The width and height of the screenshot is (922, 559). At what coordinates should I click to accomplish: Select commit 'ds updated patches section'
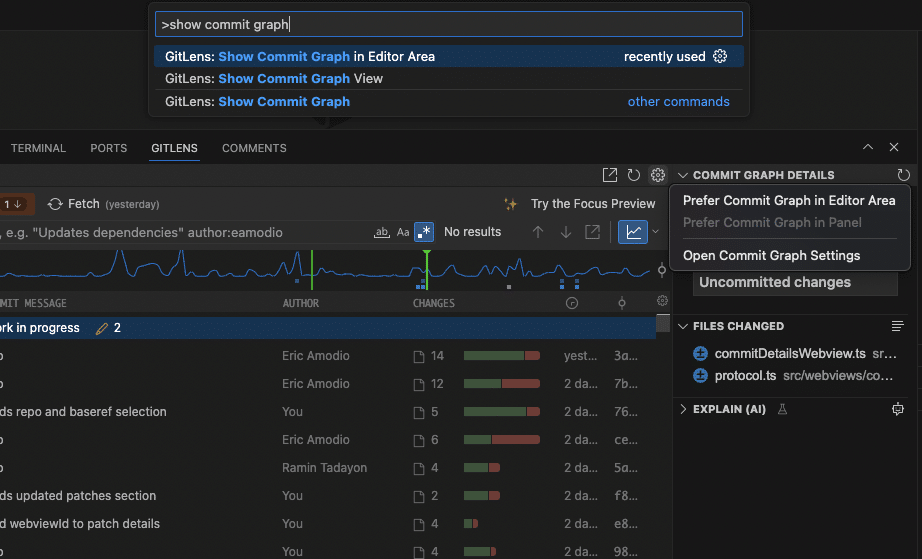pos(78,496)
